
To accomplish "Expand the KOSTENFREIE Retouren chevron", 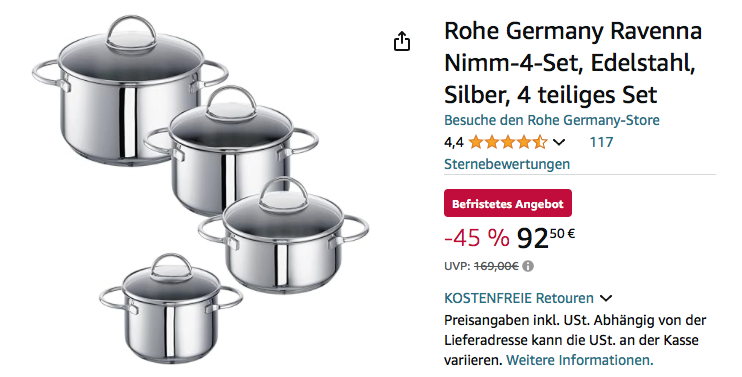I will (x=606, y=298).
